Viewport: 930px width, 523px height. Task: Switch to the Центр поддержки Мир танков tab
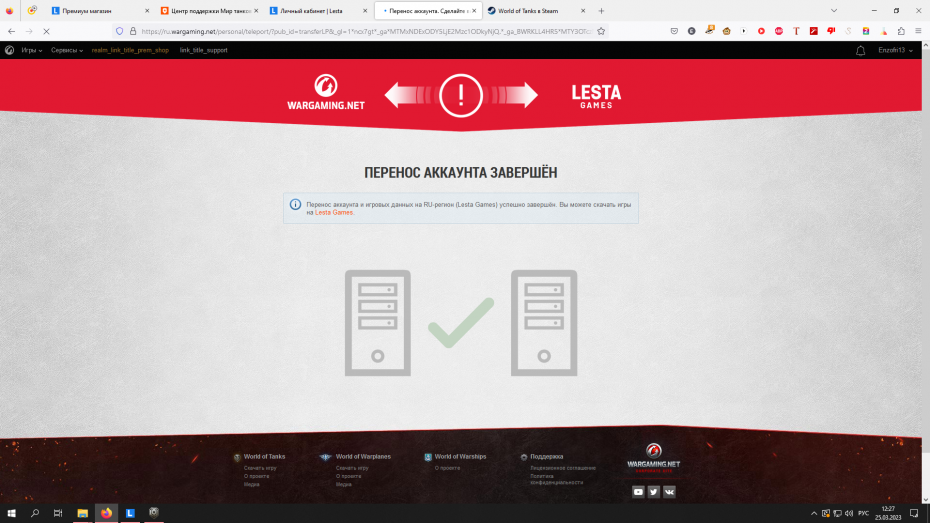208,11
